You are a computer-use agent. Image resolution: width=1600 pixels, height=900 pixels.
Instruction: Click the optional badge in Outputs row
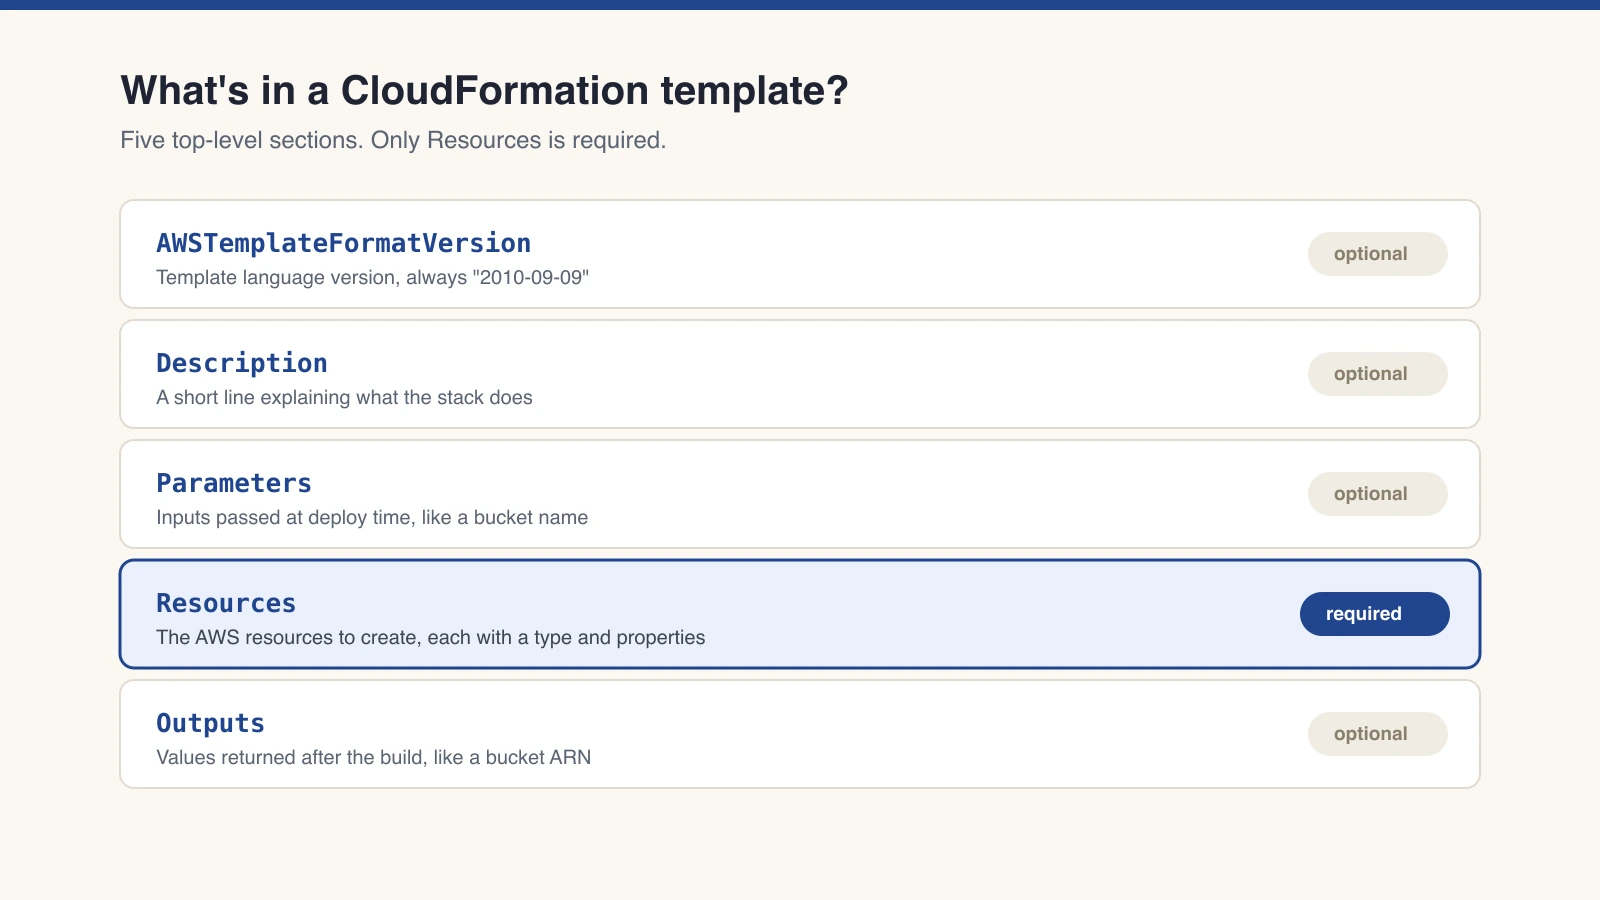(x=1377, y=734)
